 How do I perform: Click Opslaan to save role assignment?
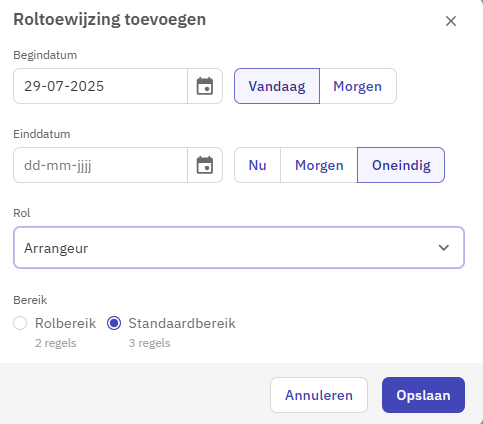423,395
